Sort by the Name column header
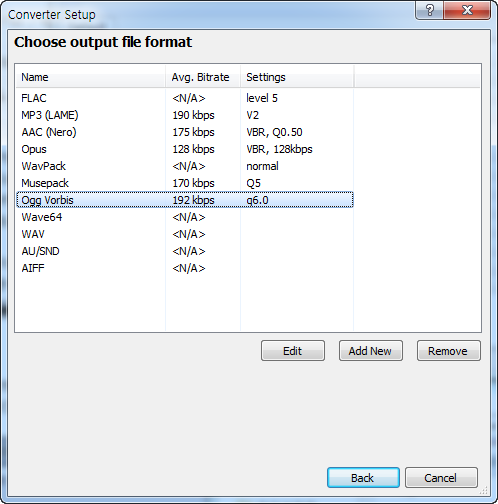Viewport: 498px width, 504px height. (x=91, y=77)
